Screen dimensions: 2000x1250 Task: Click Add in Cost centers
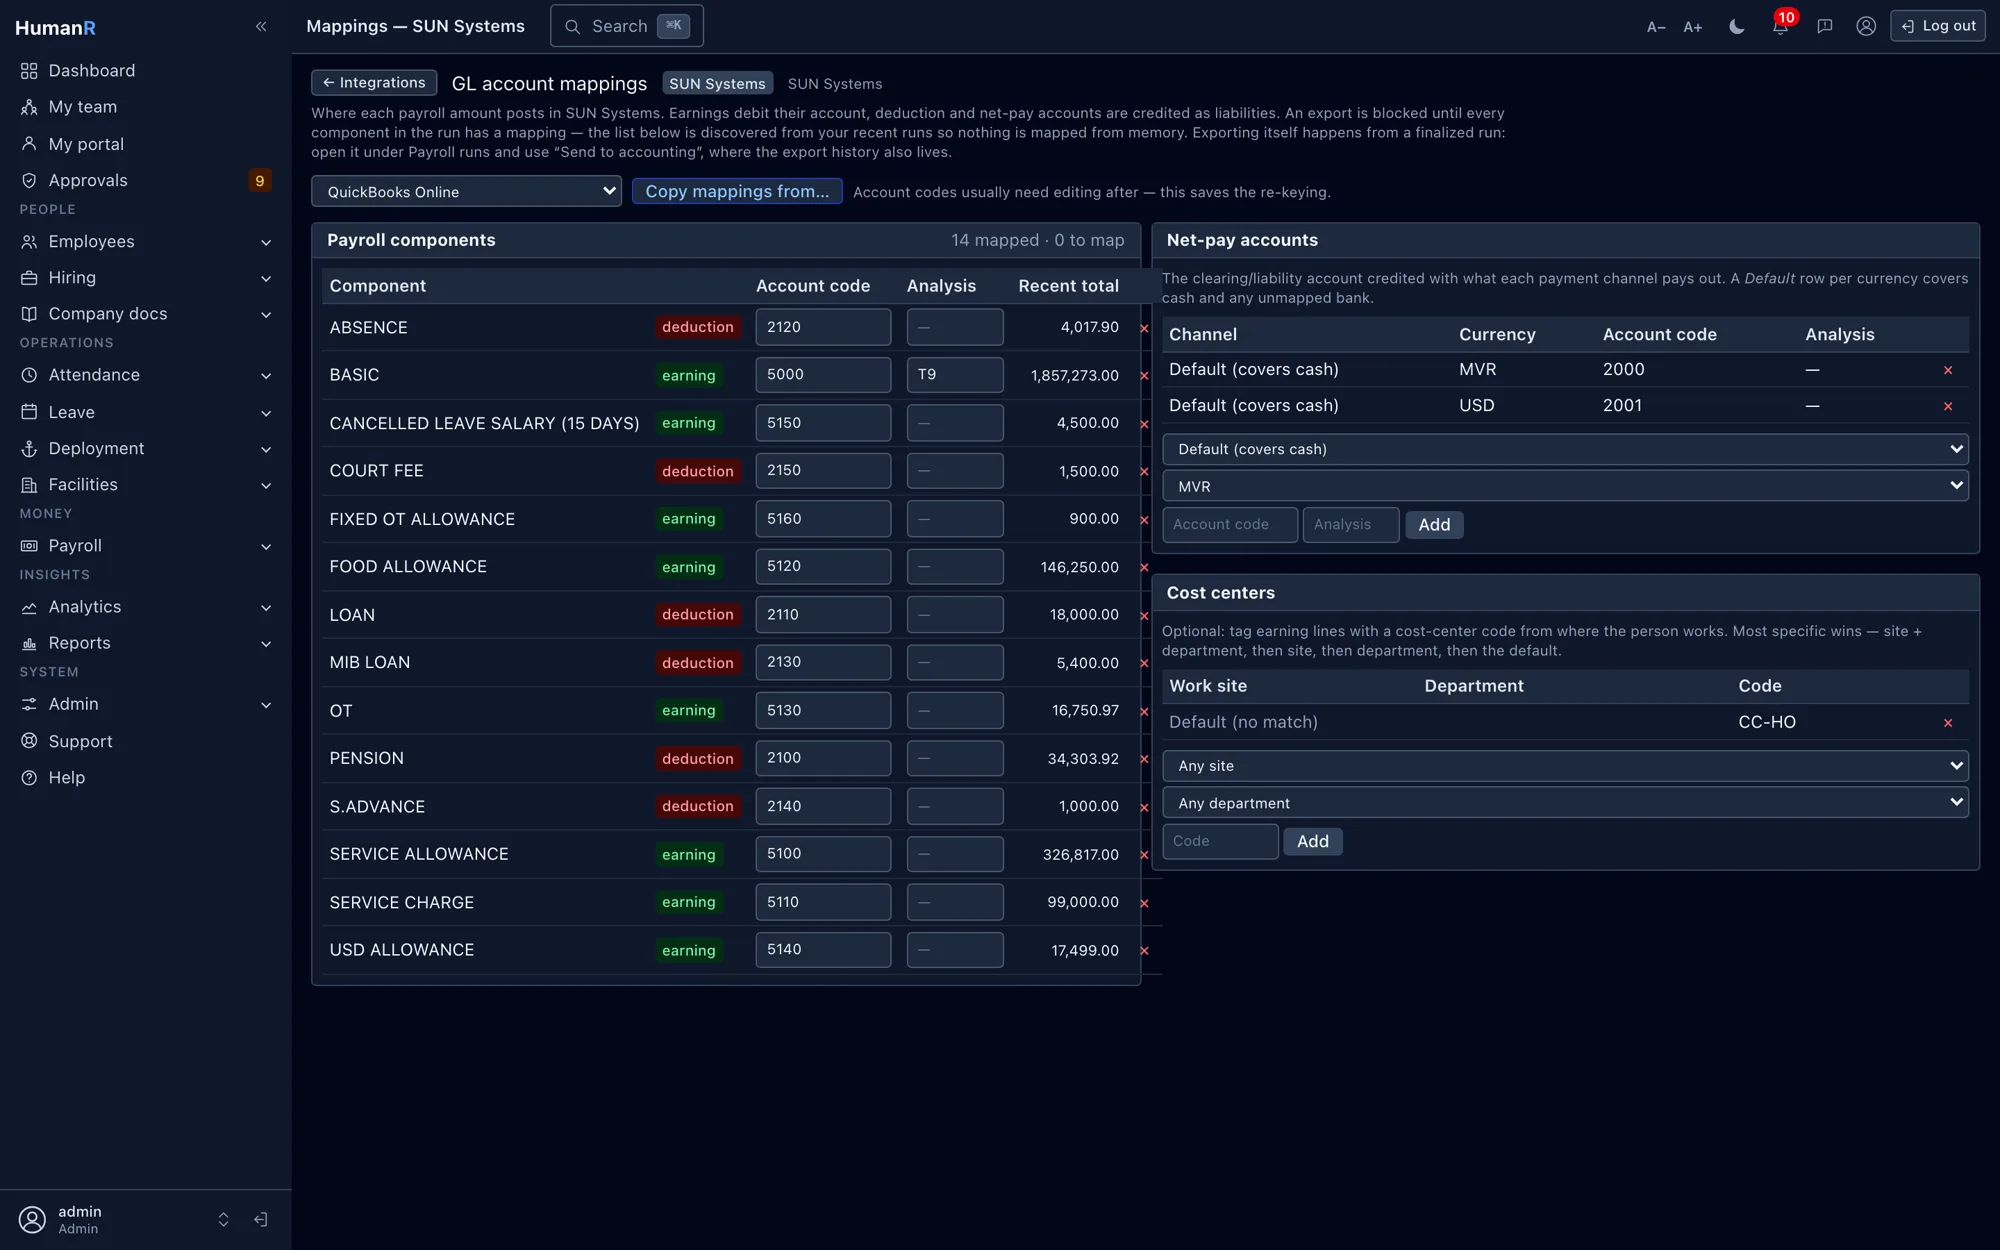(1313, 842)
